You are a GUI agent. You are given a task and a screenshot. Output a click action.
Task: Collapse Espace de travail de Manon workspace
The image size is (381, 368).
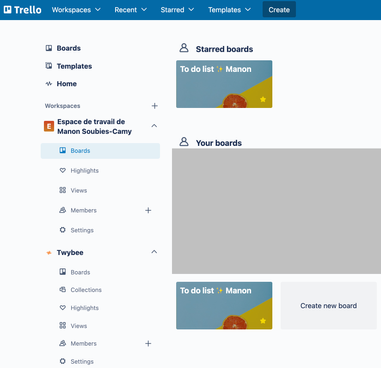(154, 126)
